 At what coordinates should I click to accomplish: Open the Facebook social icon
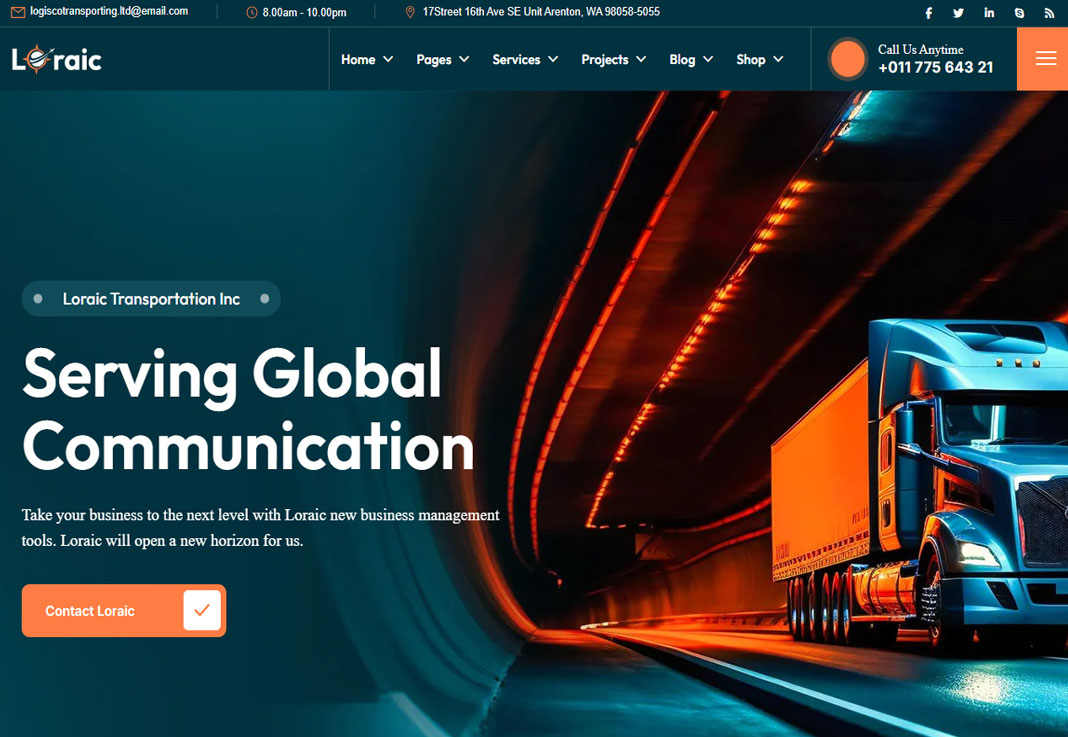coord(928,13)
